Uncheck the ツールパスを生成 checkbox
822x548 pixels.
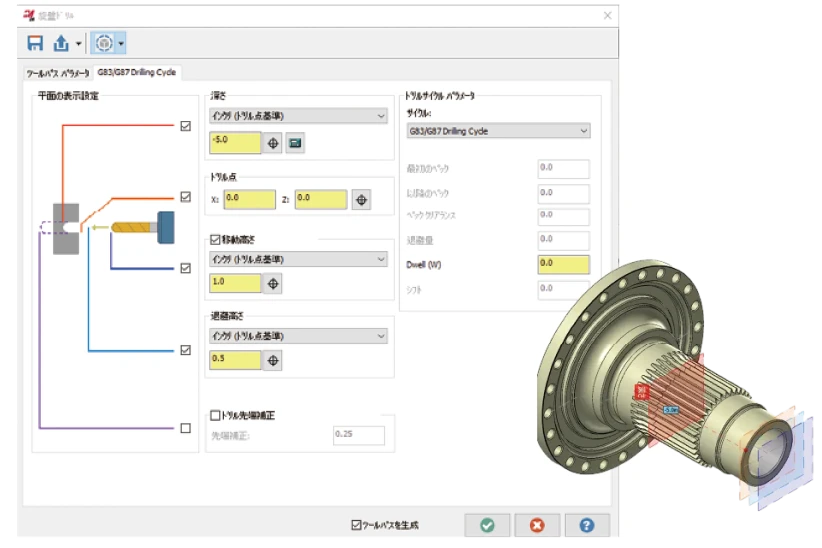pyautogui.click(x=356, y=525)
